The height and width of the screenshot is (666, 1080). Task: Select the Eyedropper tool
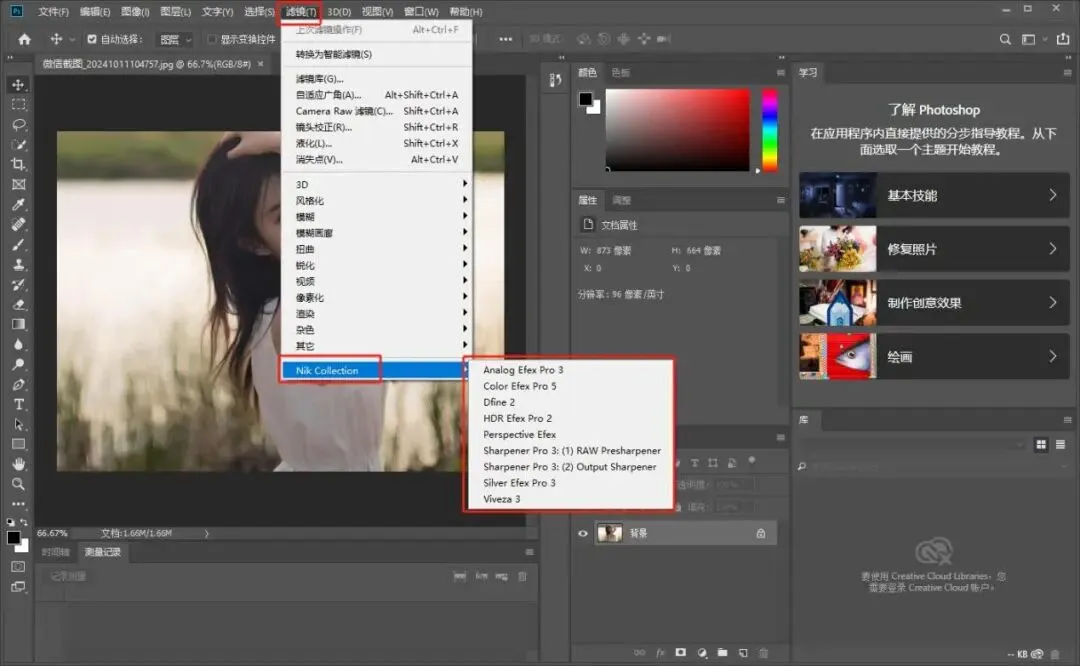18,205
